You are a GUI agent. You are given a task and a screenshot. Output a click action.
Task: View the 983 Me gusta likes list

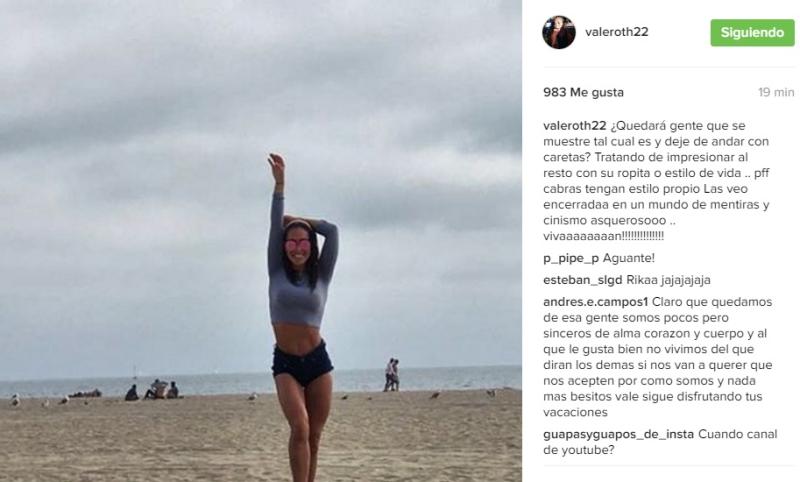pyautogui.click(x=583, y=92)
